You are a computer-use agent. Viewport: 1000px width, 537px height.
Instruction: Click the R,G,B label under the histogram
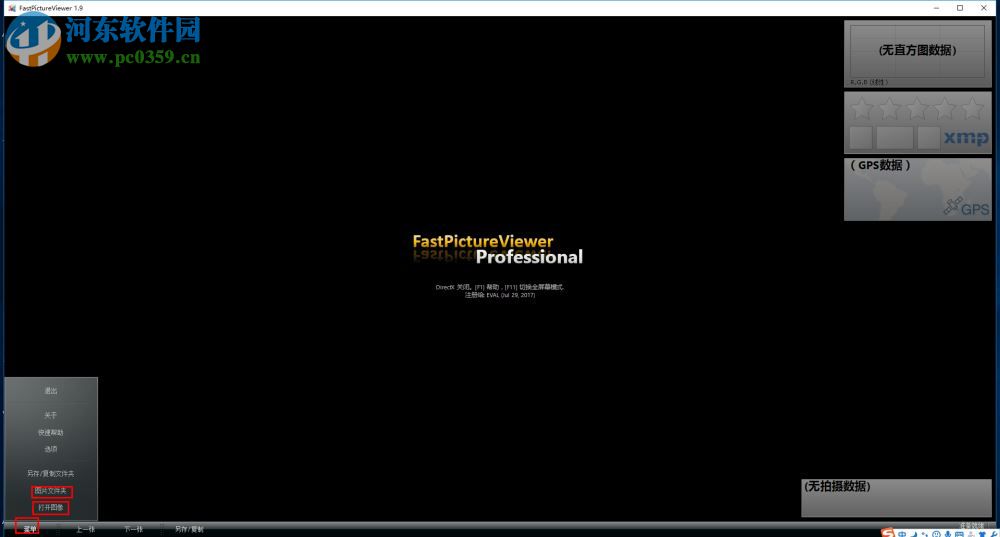tap(869, 82)
